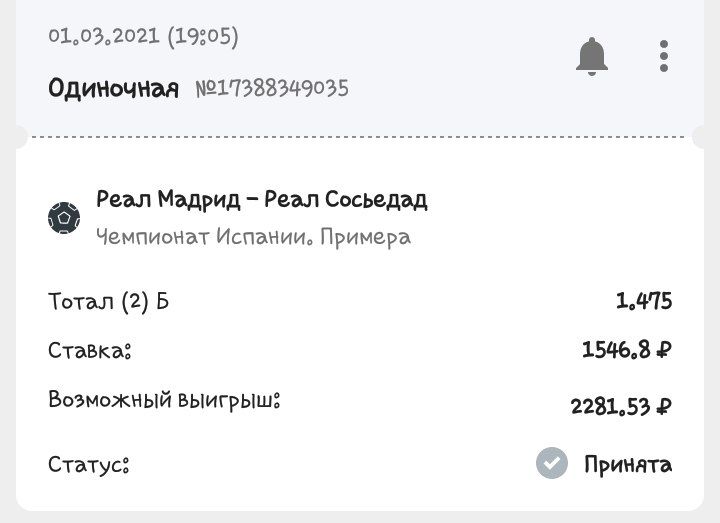Select the Тотал (2) Б bet line
The height and width of the screenshot is (523, 720).
point(109,301)
